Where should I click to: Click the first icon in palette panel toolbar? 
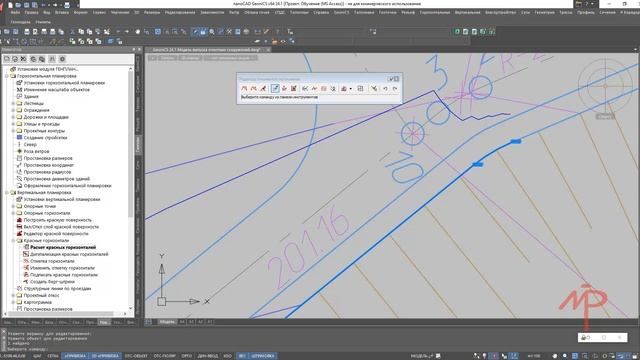pyautogui.click(x=7, y=59)
